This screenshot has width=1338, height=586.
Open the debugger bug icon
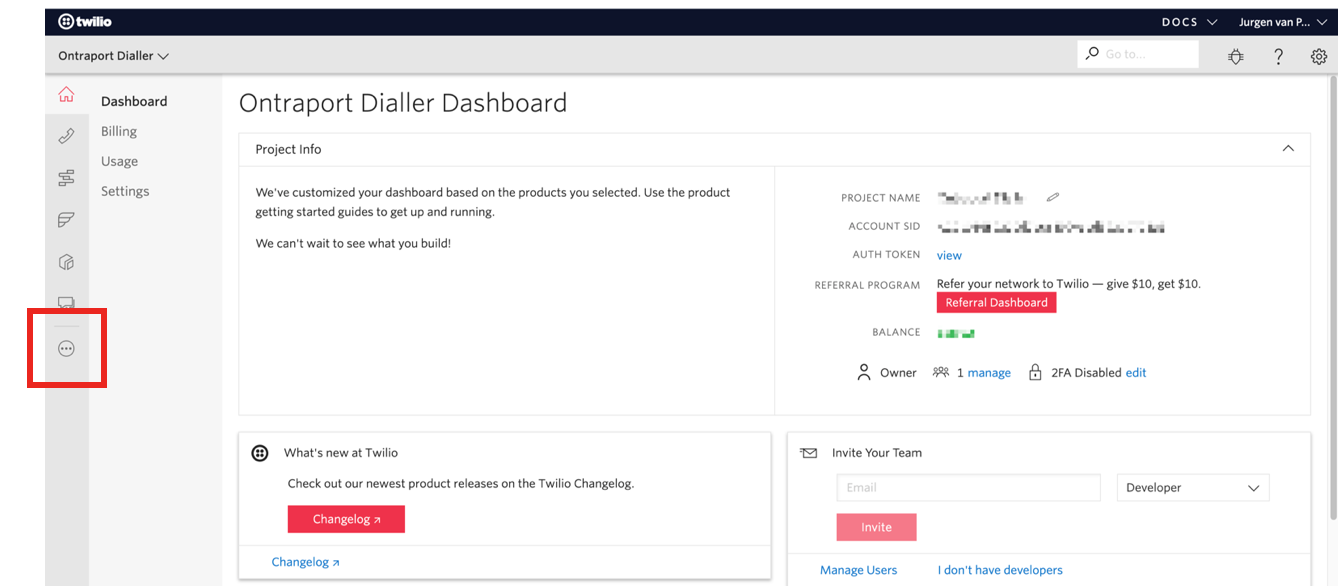pos(1236,57)
